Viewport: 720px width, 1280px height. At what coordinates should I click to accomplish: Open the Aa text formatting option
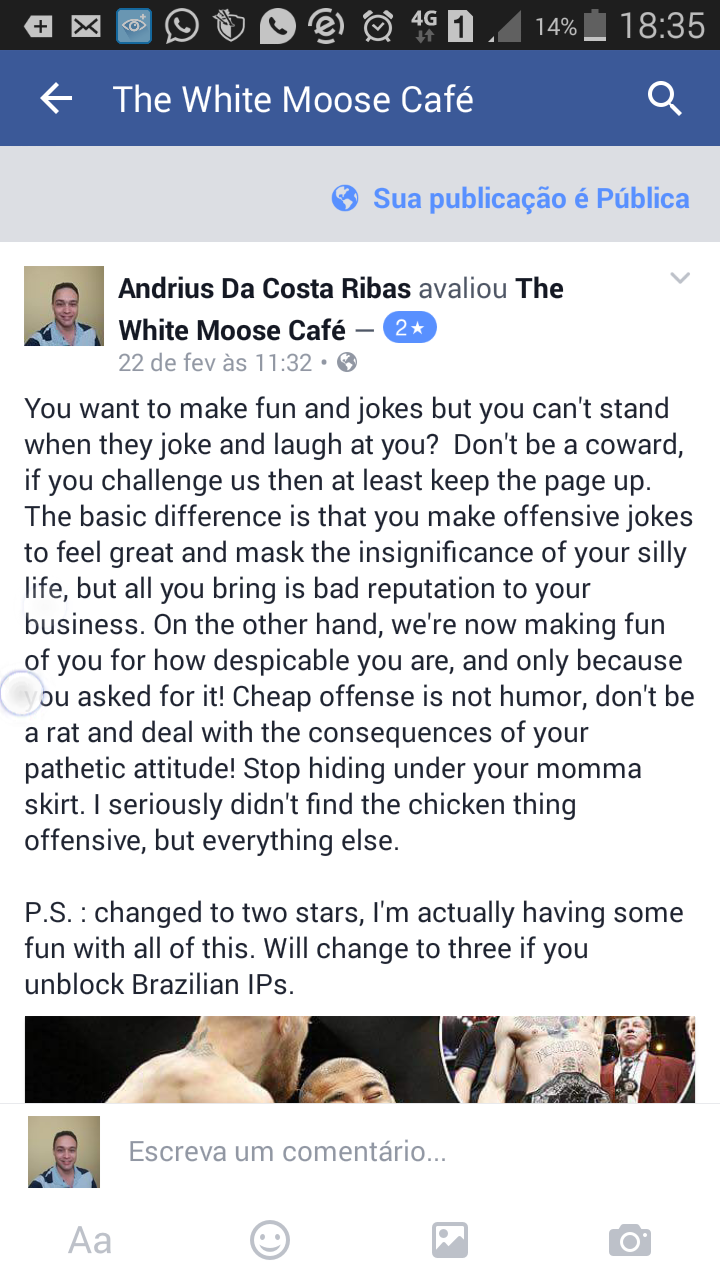90,1241
